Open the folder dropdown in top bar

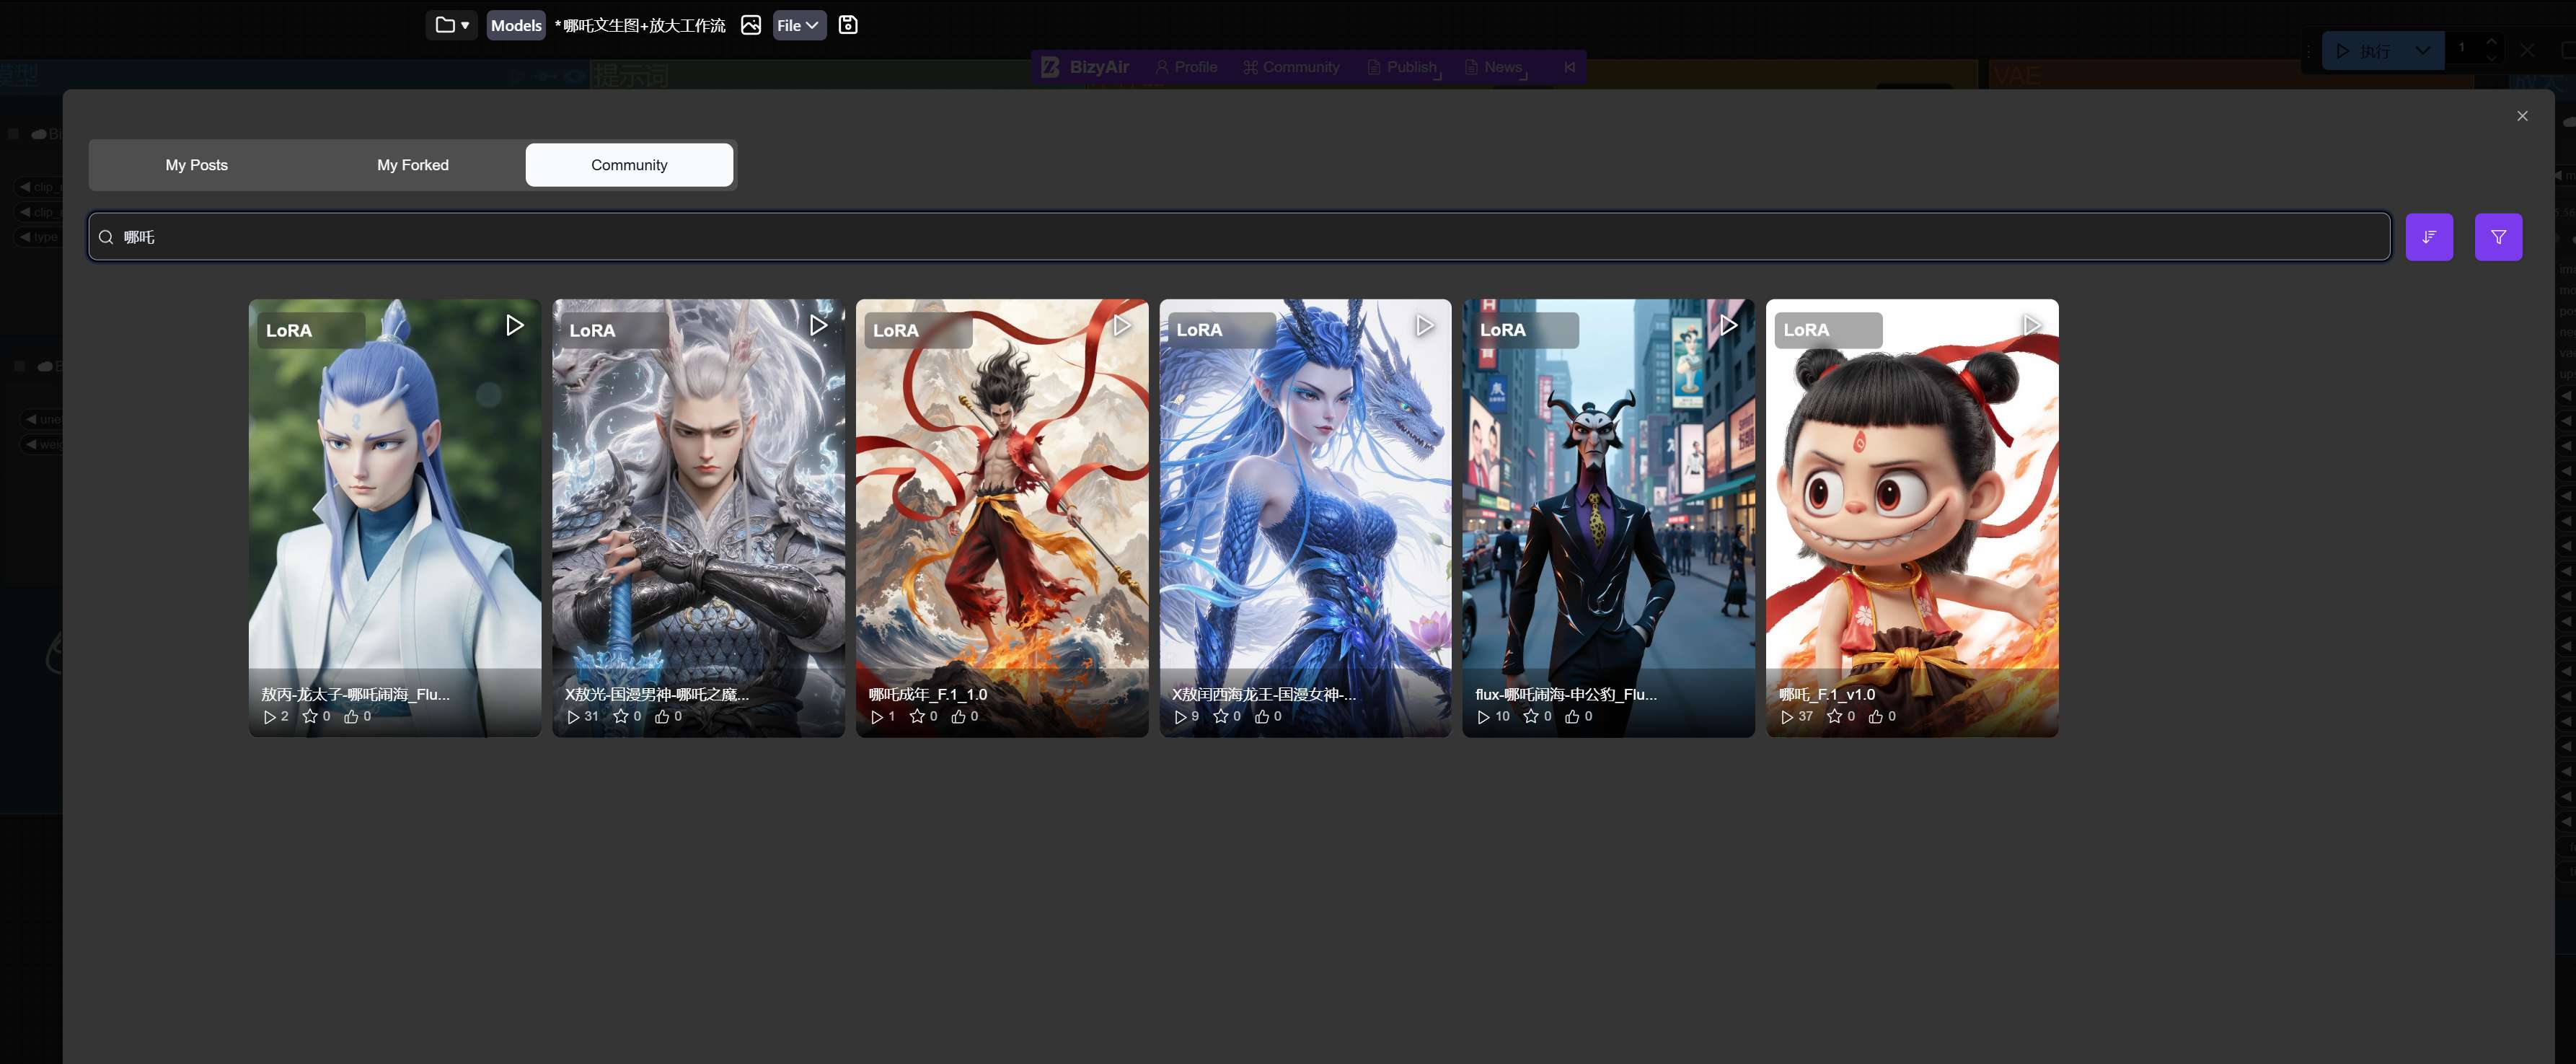(x=451, y=25)
